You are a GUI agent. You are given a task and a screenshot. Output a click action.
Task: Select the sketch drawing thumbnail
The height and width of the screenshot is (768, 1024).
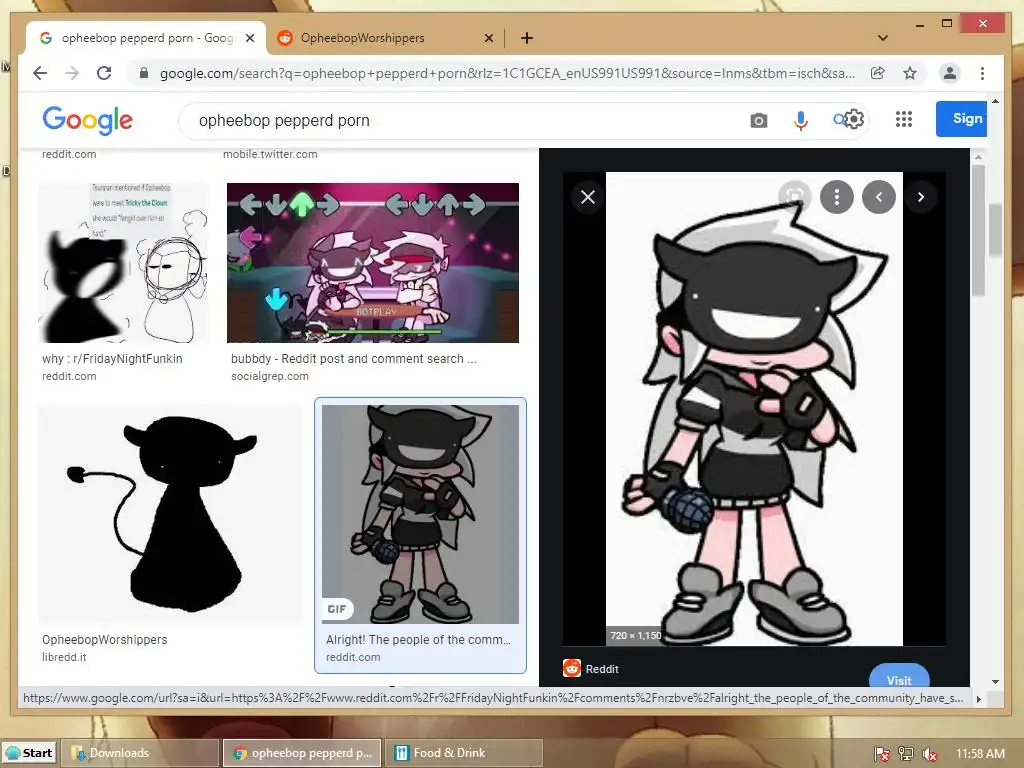123,263
